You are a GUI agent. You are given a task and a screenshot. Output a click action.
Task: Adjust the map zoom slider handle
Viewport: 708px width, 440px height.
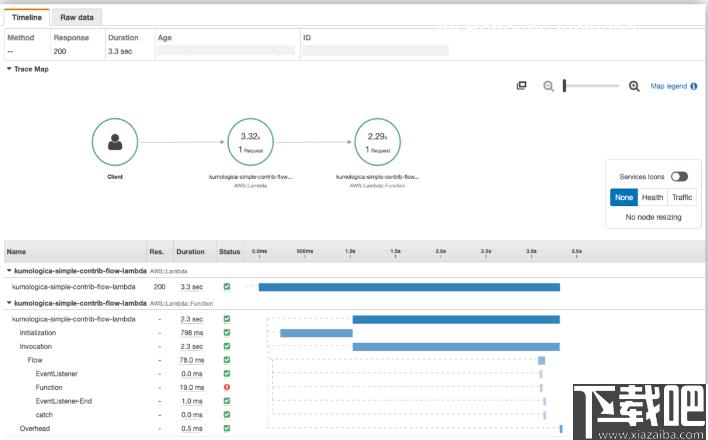pos(564,85)
